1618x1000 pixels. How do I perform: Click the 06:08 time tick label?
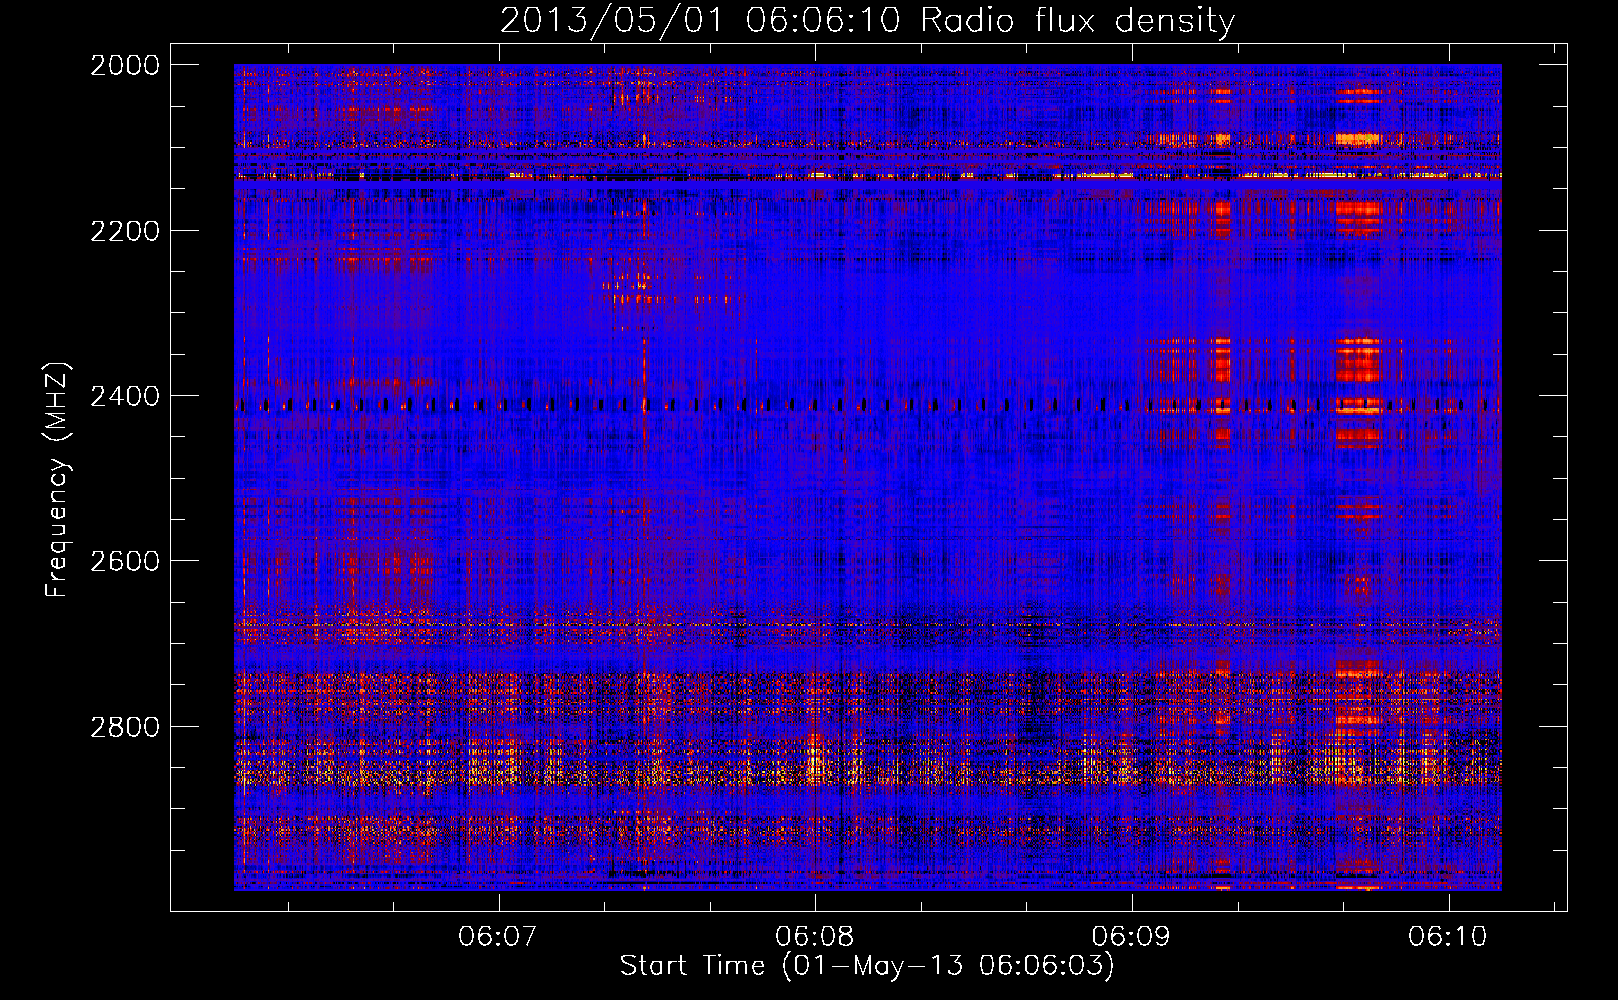[x=815, y=936]
